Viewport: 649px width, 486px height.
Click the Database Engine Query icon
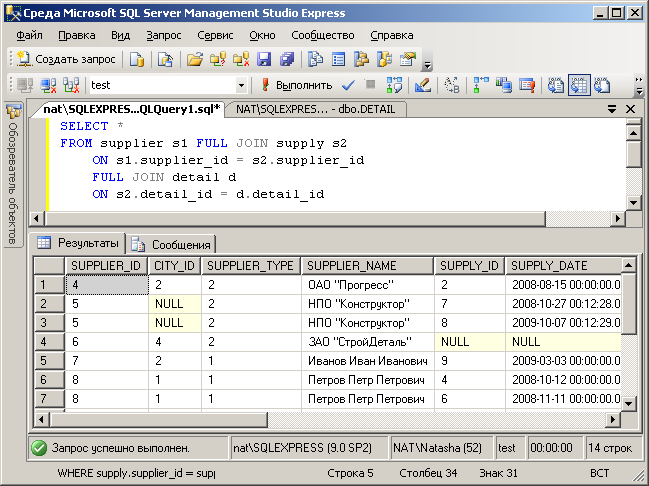tap(137, 59)
